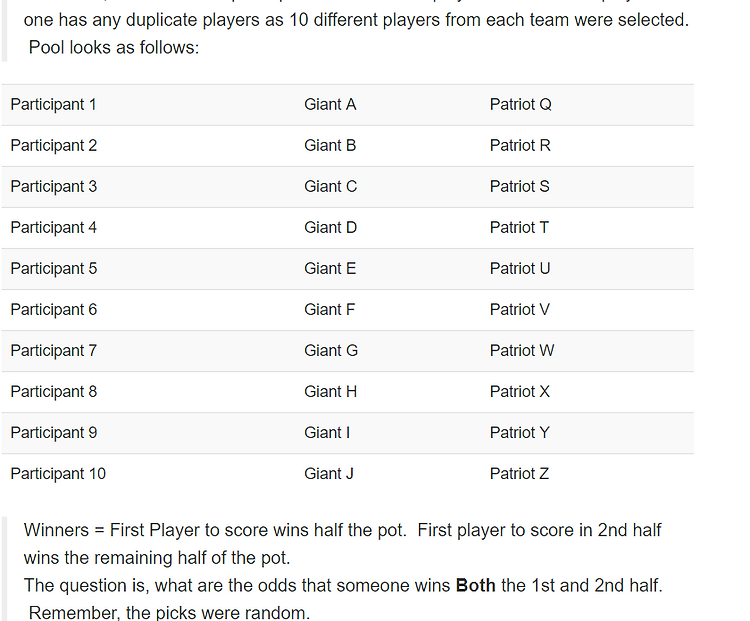
Task: Click the Patriot T table cell
Action: (587, 228)
